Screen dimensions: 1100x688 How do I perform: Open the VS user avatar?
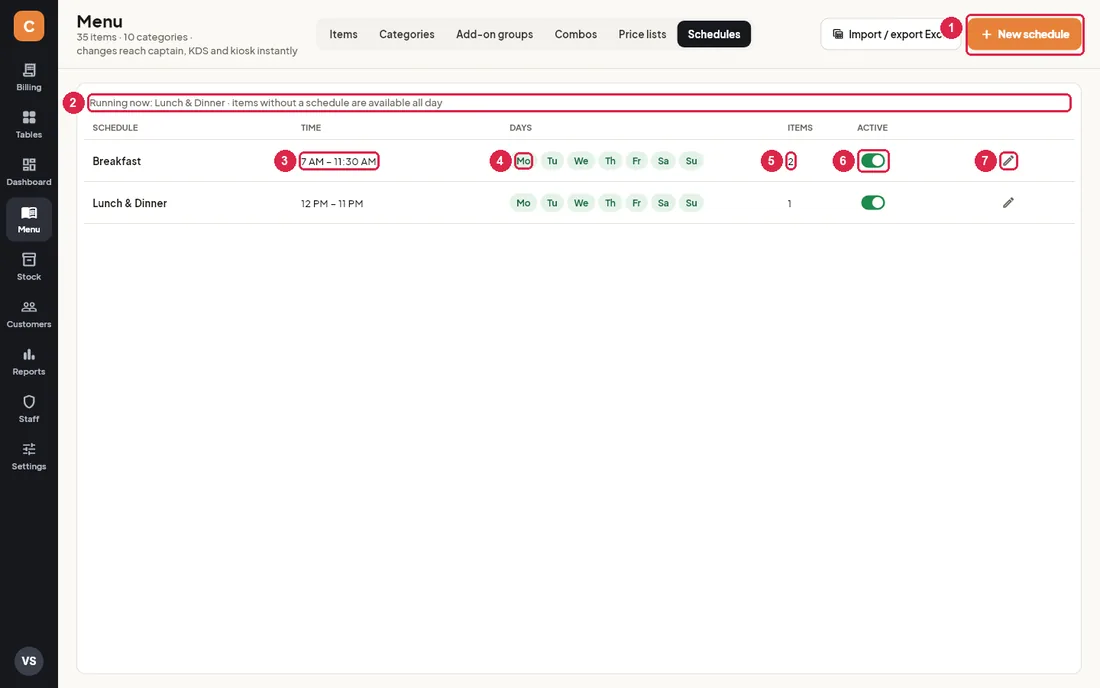(x=29, y=661)
